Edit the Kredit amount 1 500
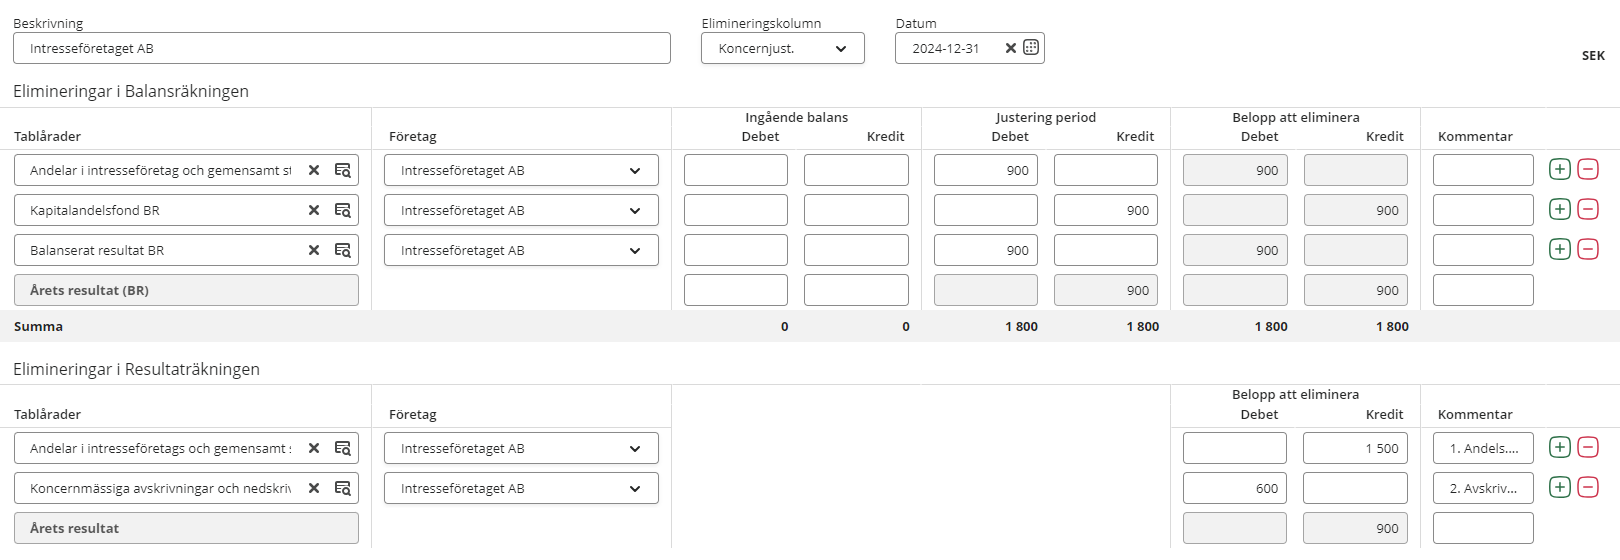This screenshot has width=1620, height=560. click(1355, 448)
